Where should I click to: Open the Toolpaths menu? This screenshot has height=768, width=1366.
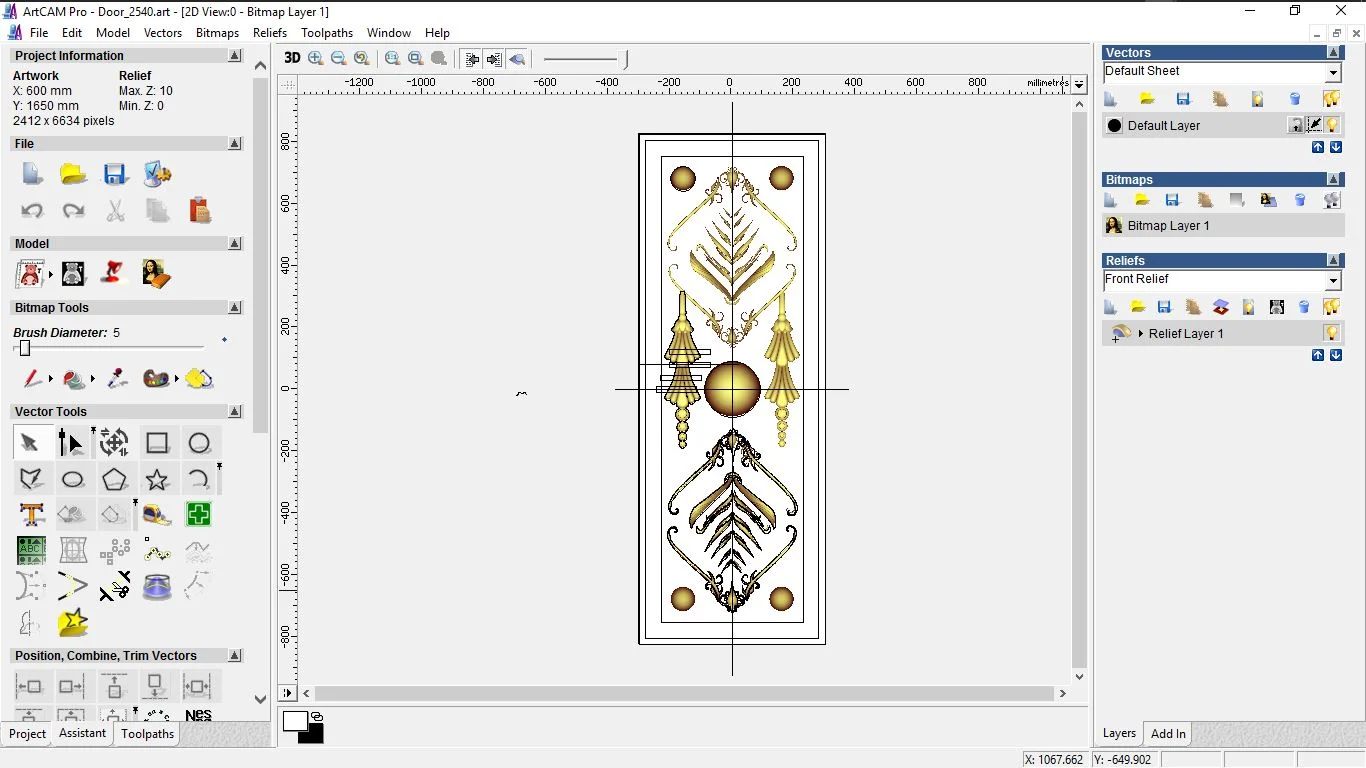click(327, 33)
